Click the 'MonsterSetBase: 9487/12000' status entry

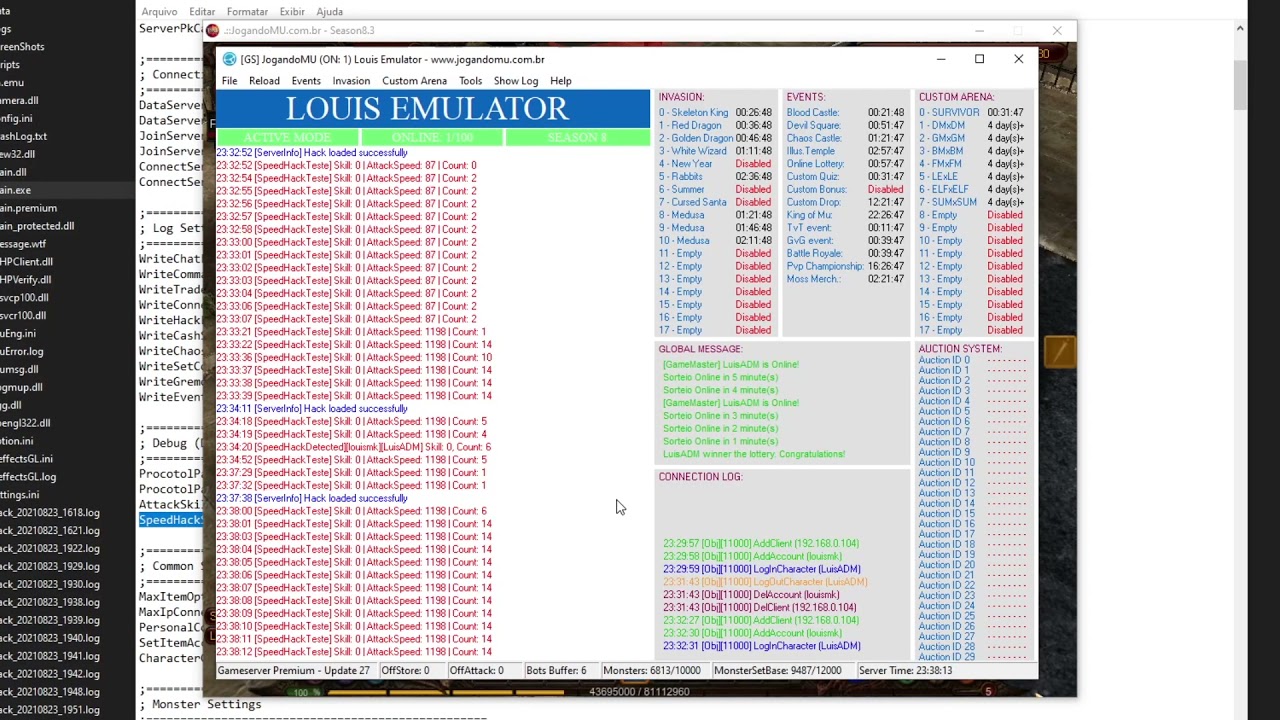[x=777, y=671]
